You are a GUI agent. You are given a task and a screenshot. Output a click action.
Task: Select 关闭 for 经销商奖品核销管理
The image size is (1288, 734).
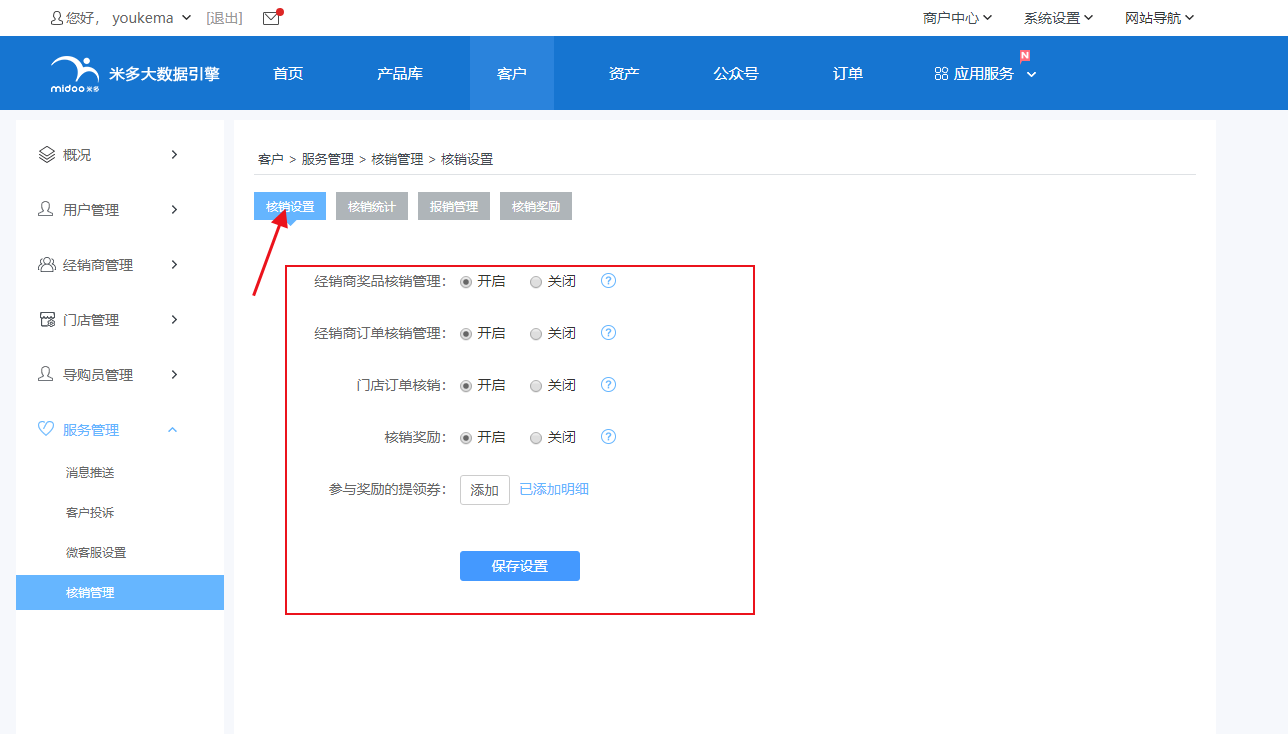coord(536,282)
